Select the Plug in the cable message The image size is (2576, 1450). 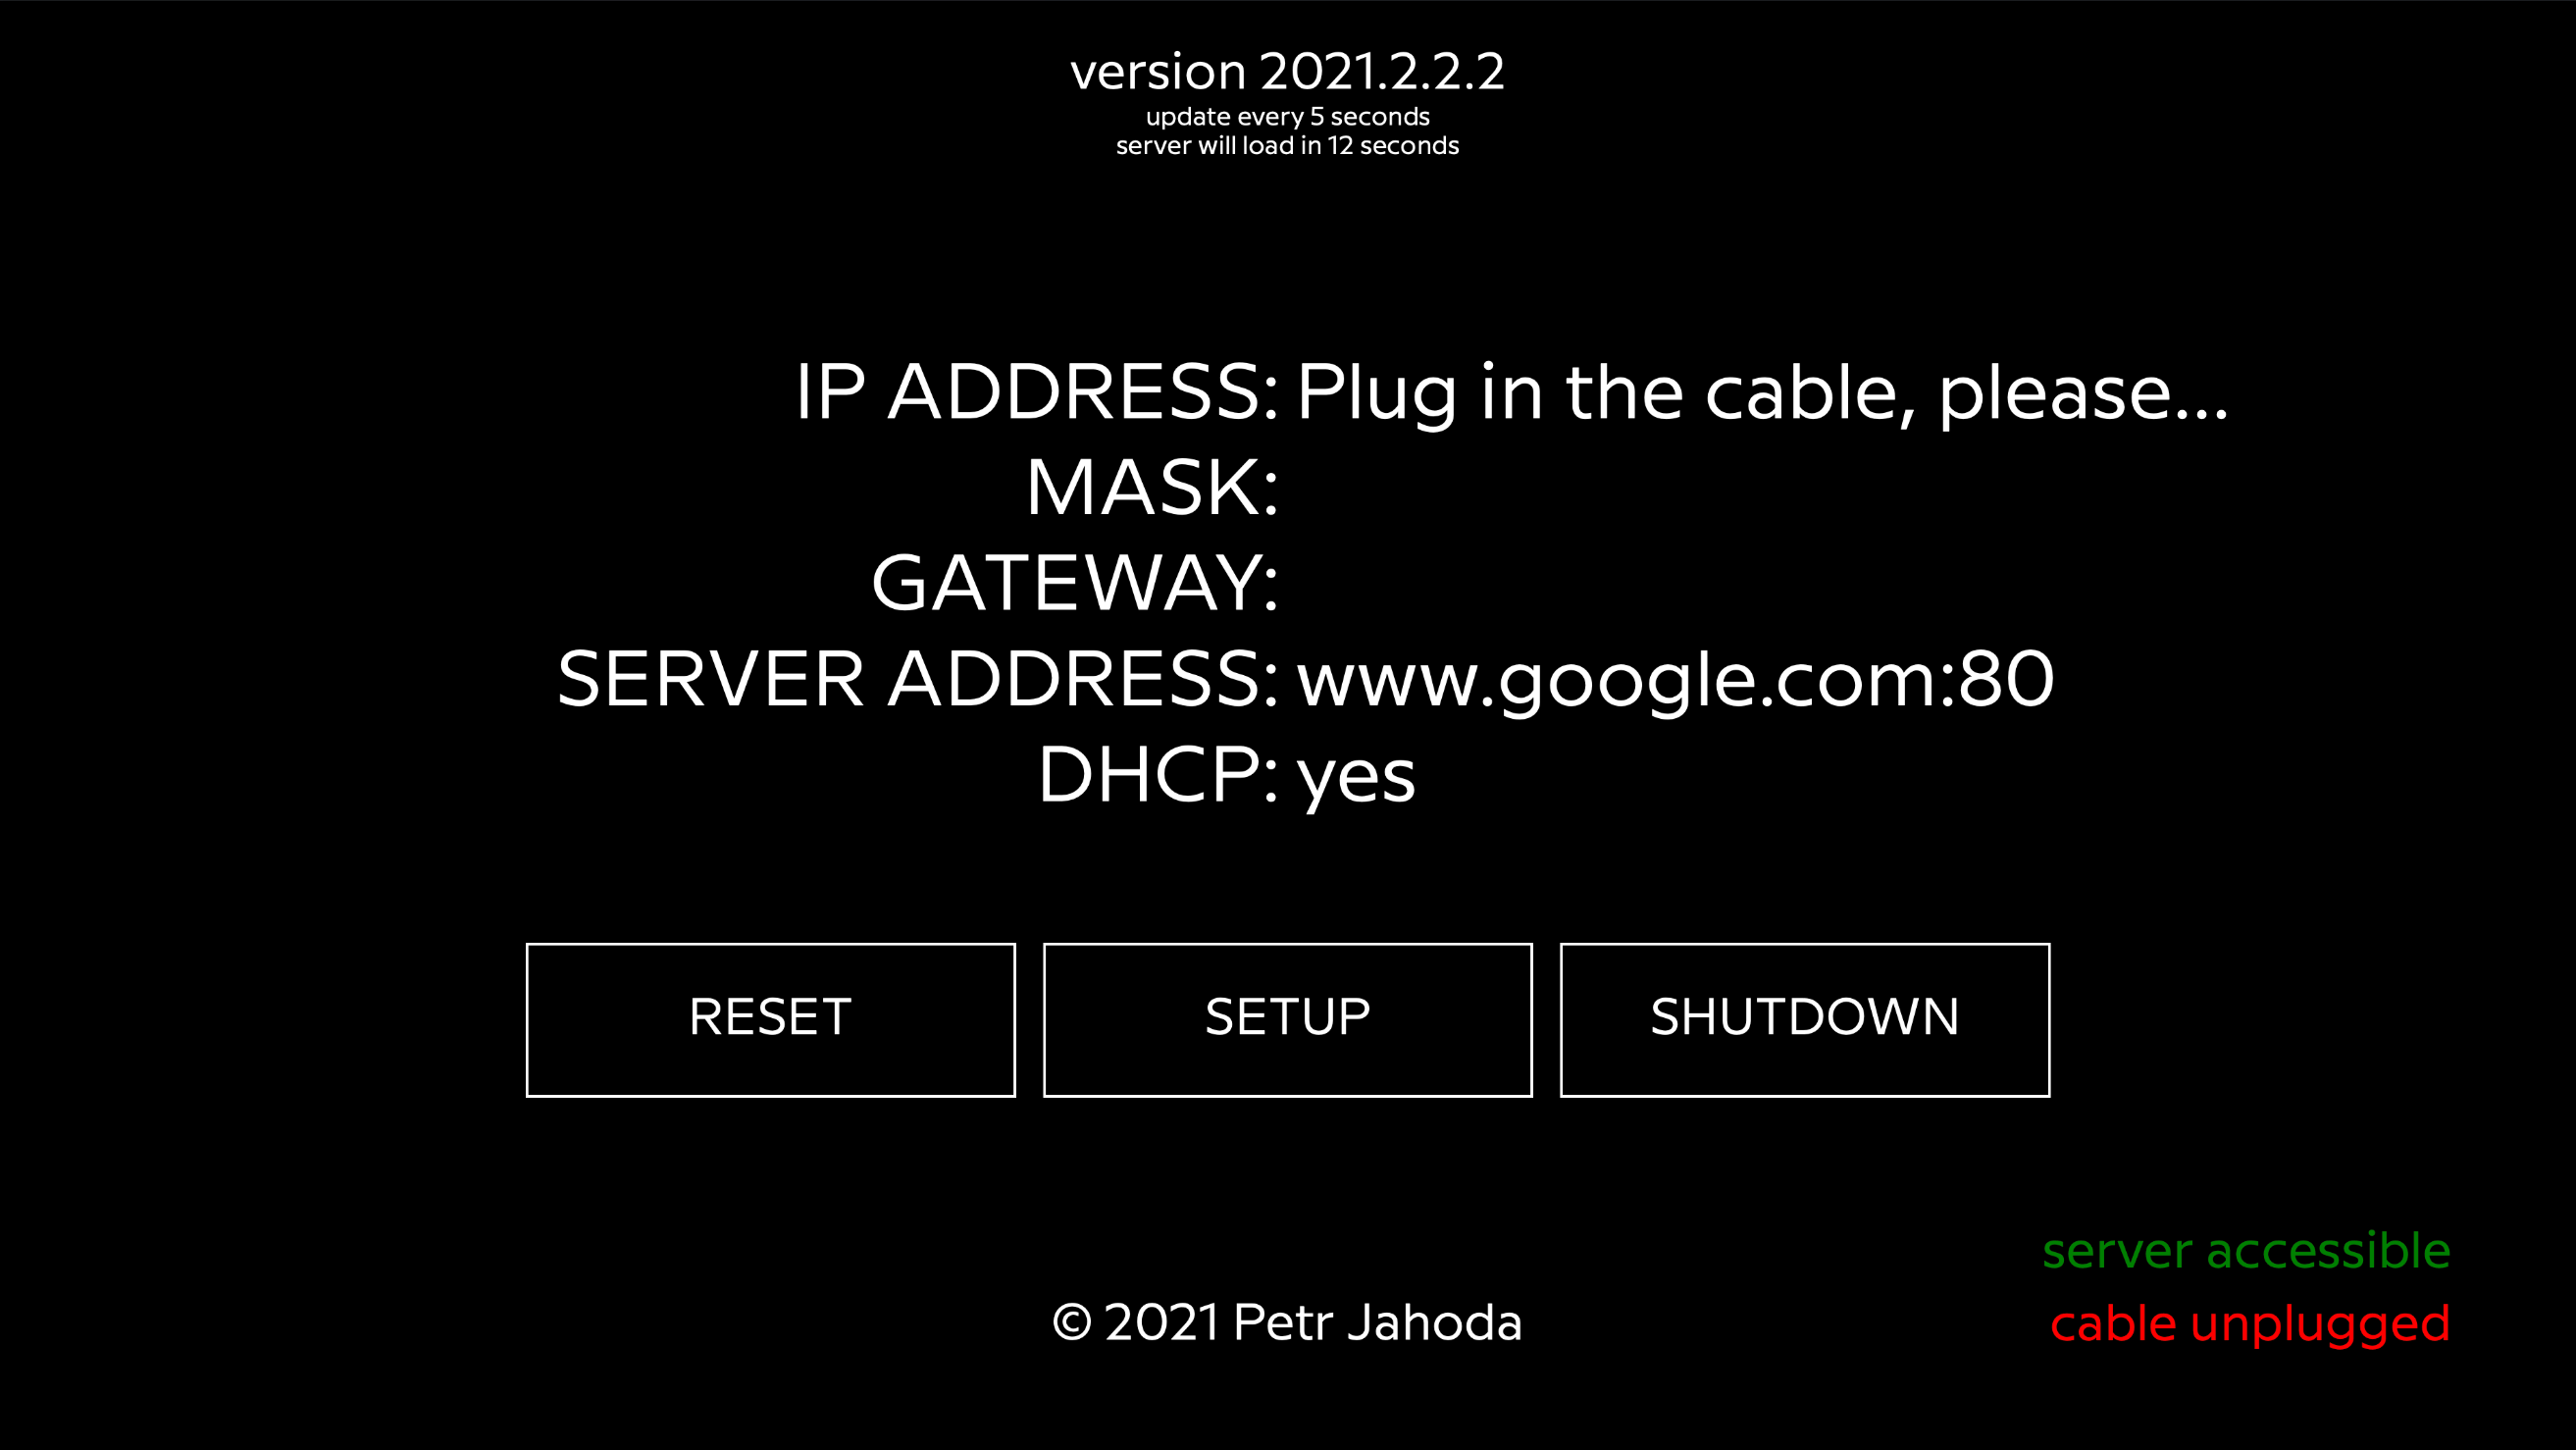click(x=1762, y=395)
